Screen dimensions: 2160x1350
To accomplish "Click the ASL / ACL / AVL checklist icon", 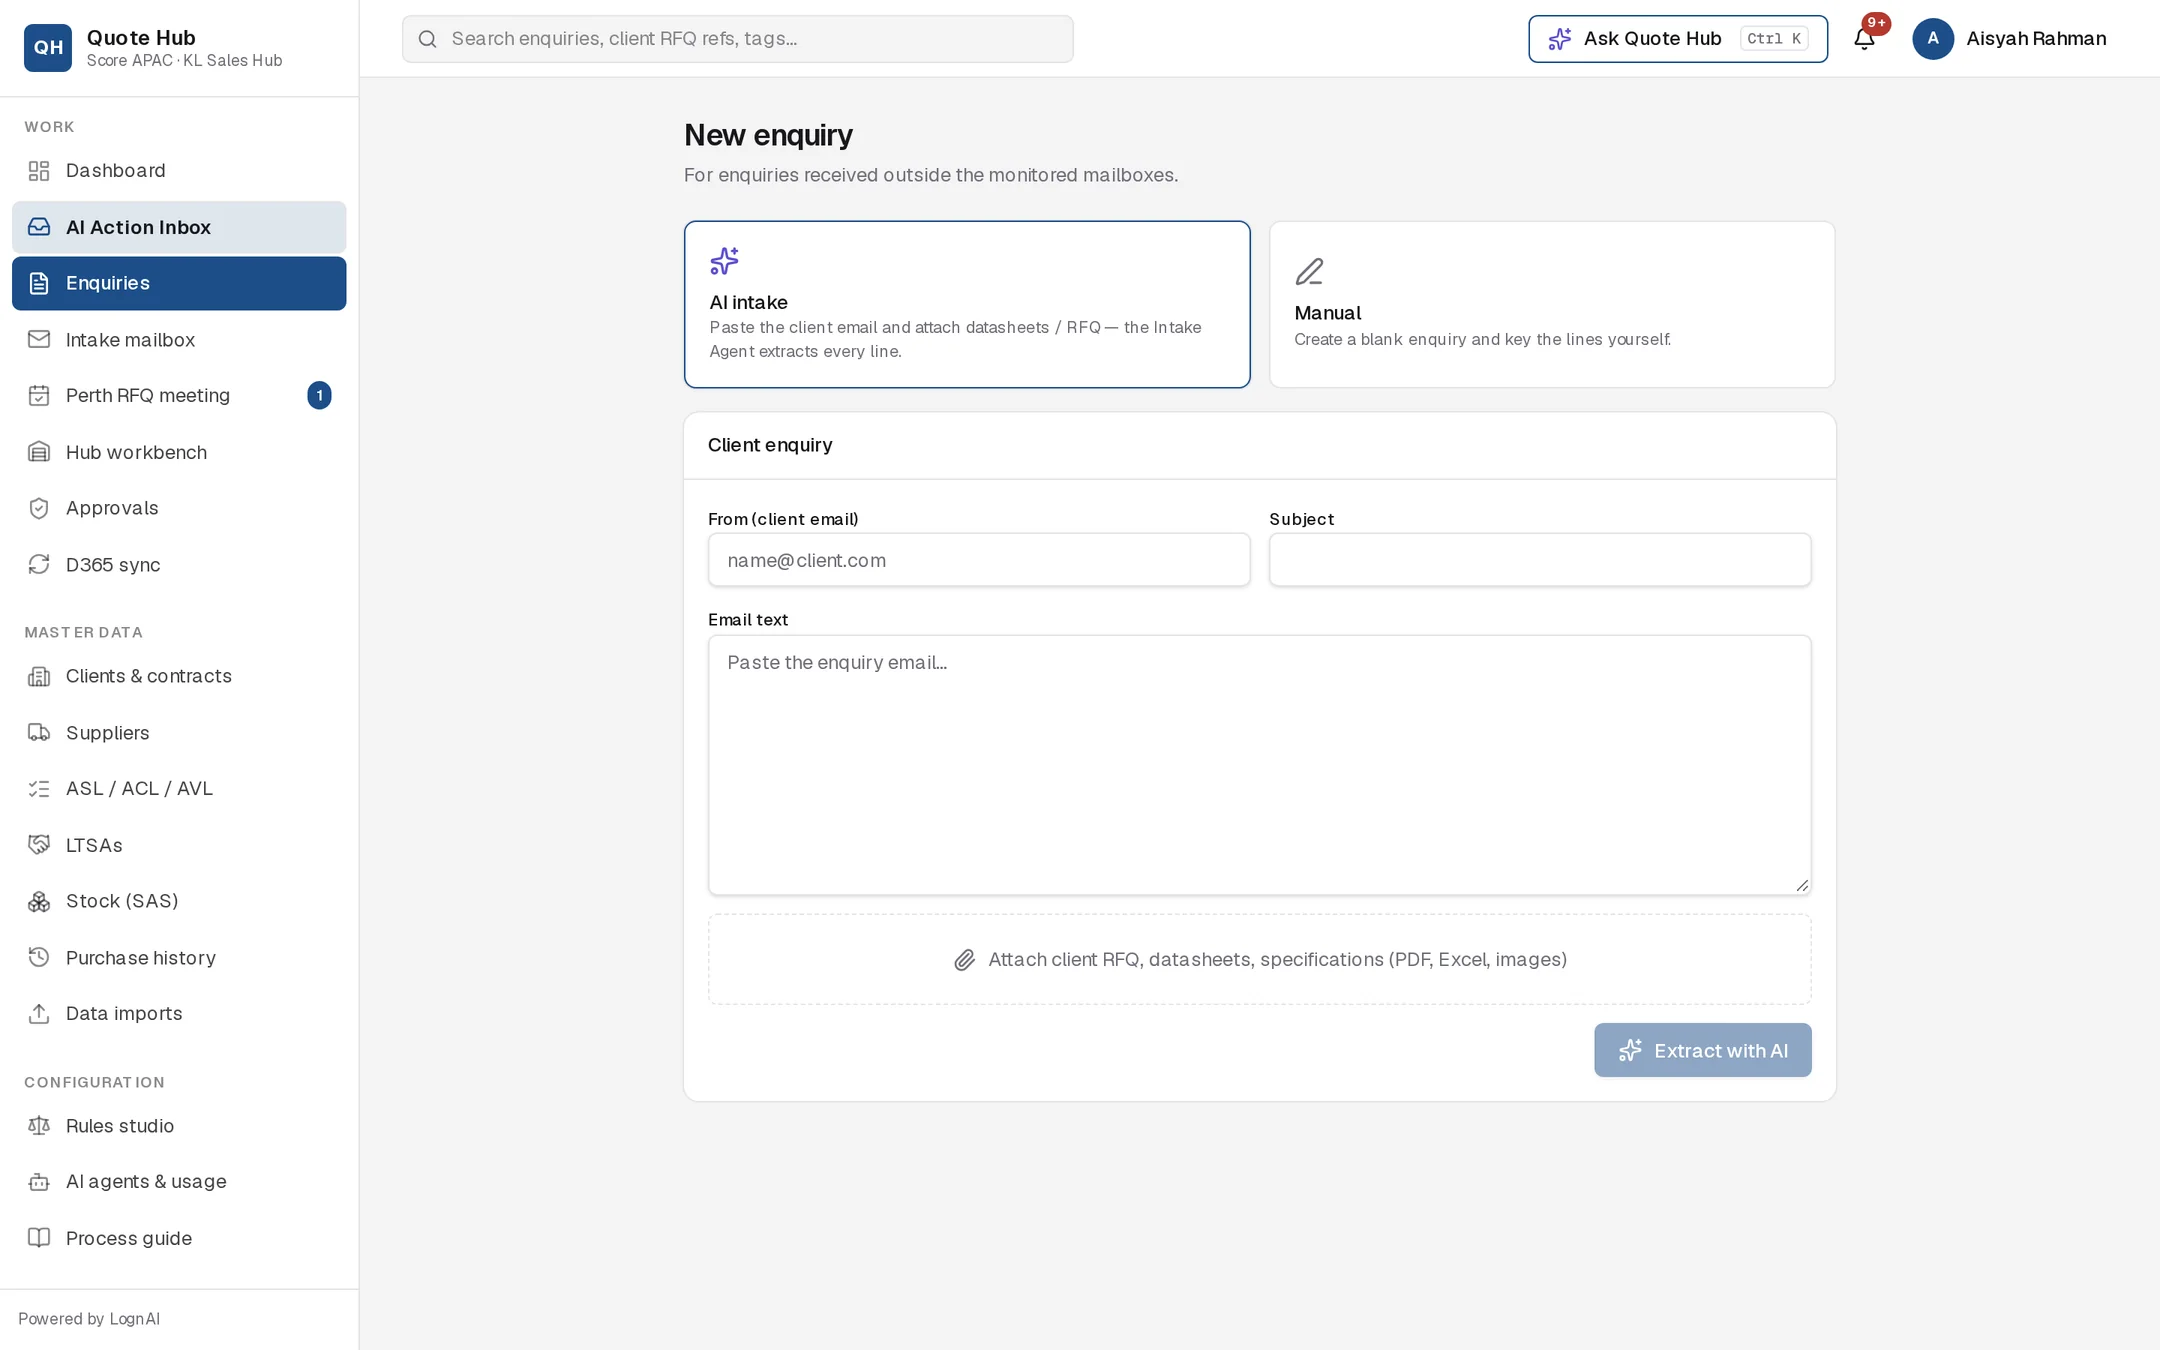I will pos(39,789).
